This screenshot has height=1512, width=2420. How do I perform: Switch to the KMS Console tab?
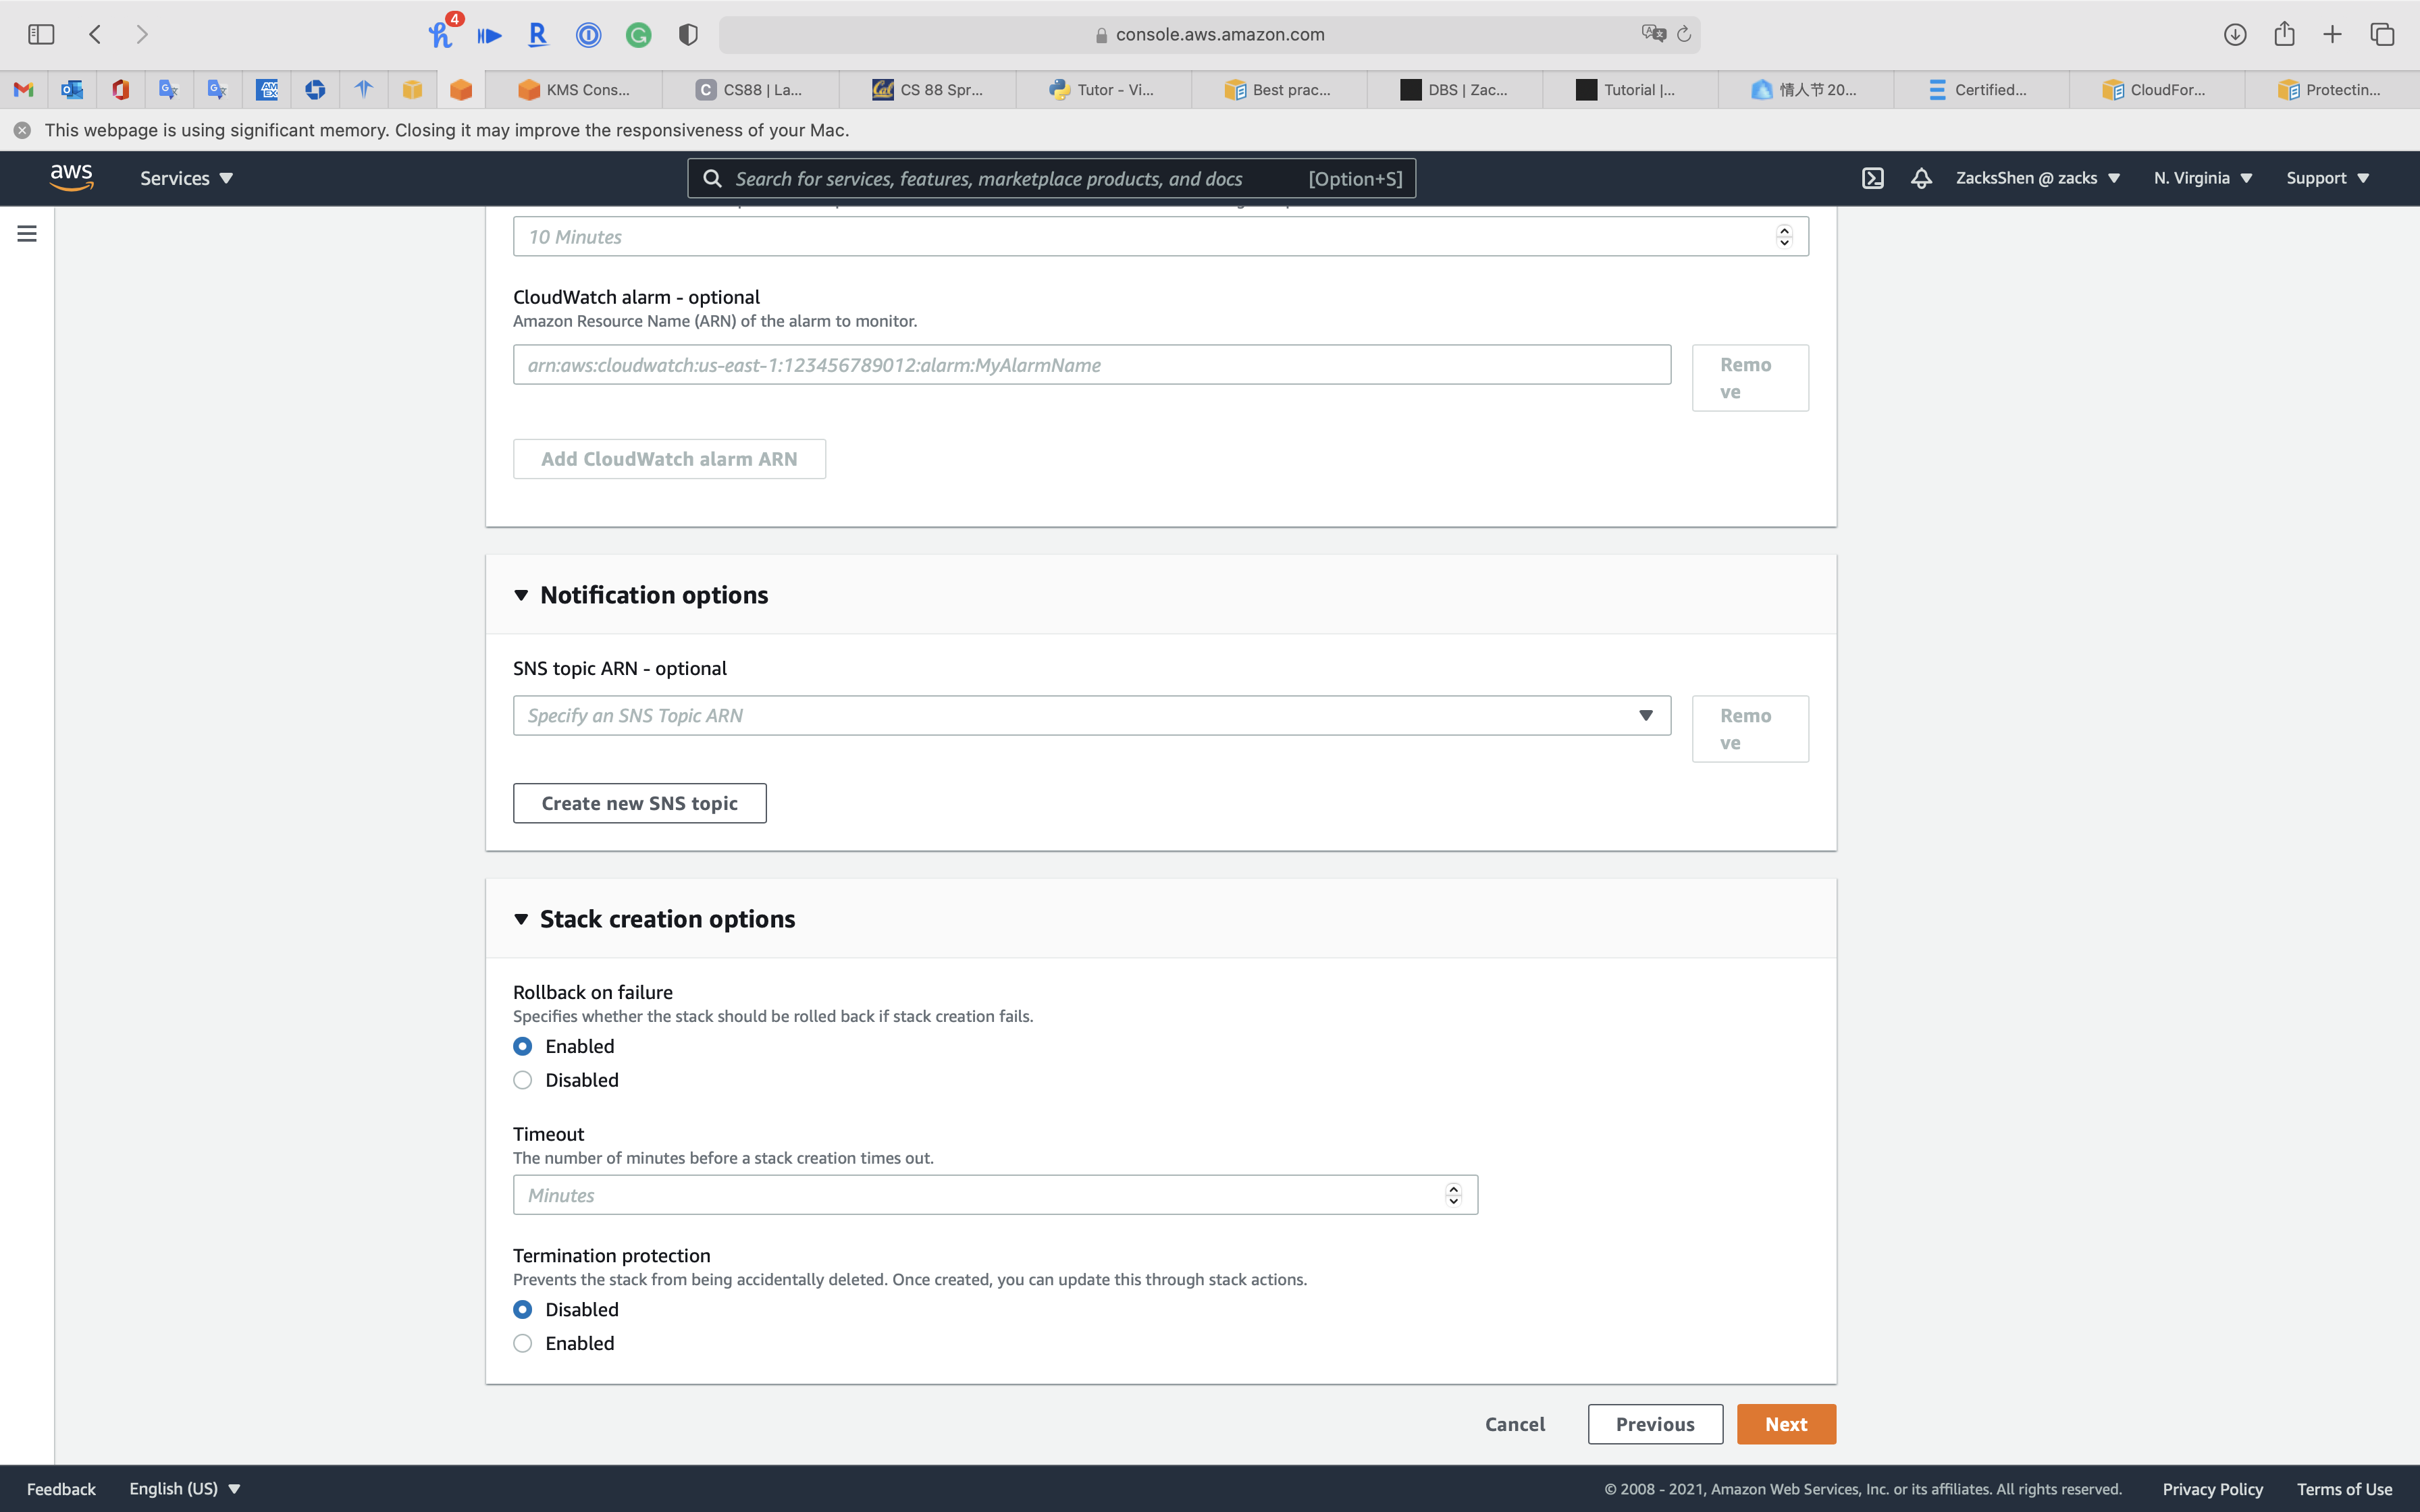point(575,90)
